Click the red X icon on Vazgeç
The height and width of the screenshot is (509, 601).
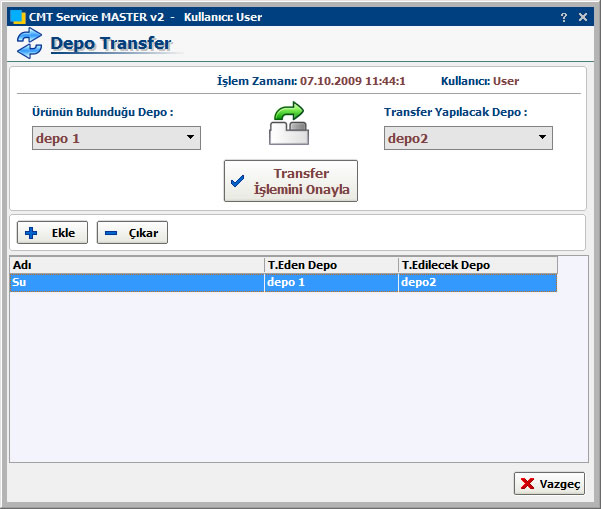(x=527, y=484)
